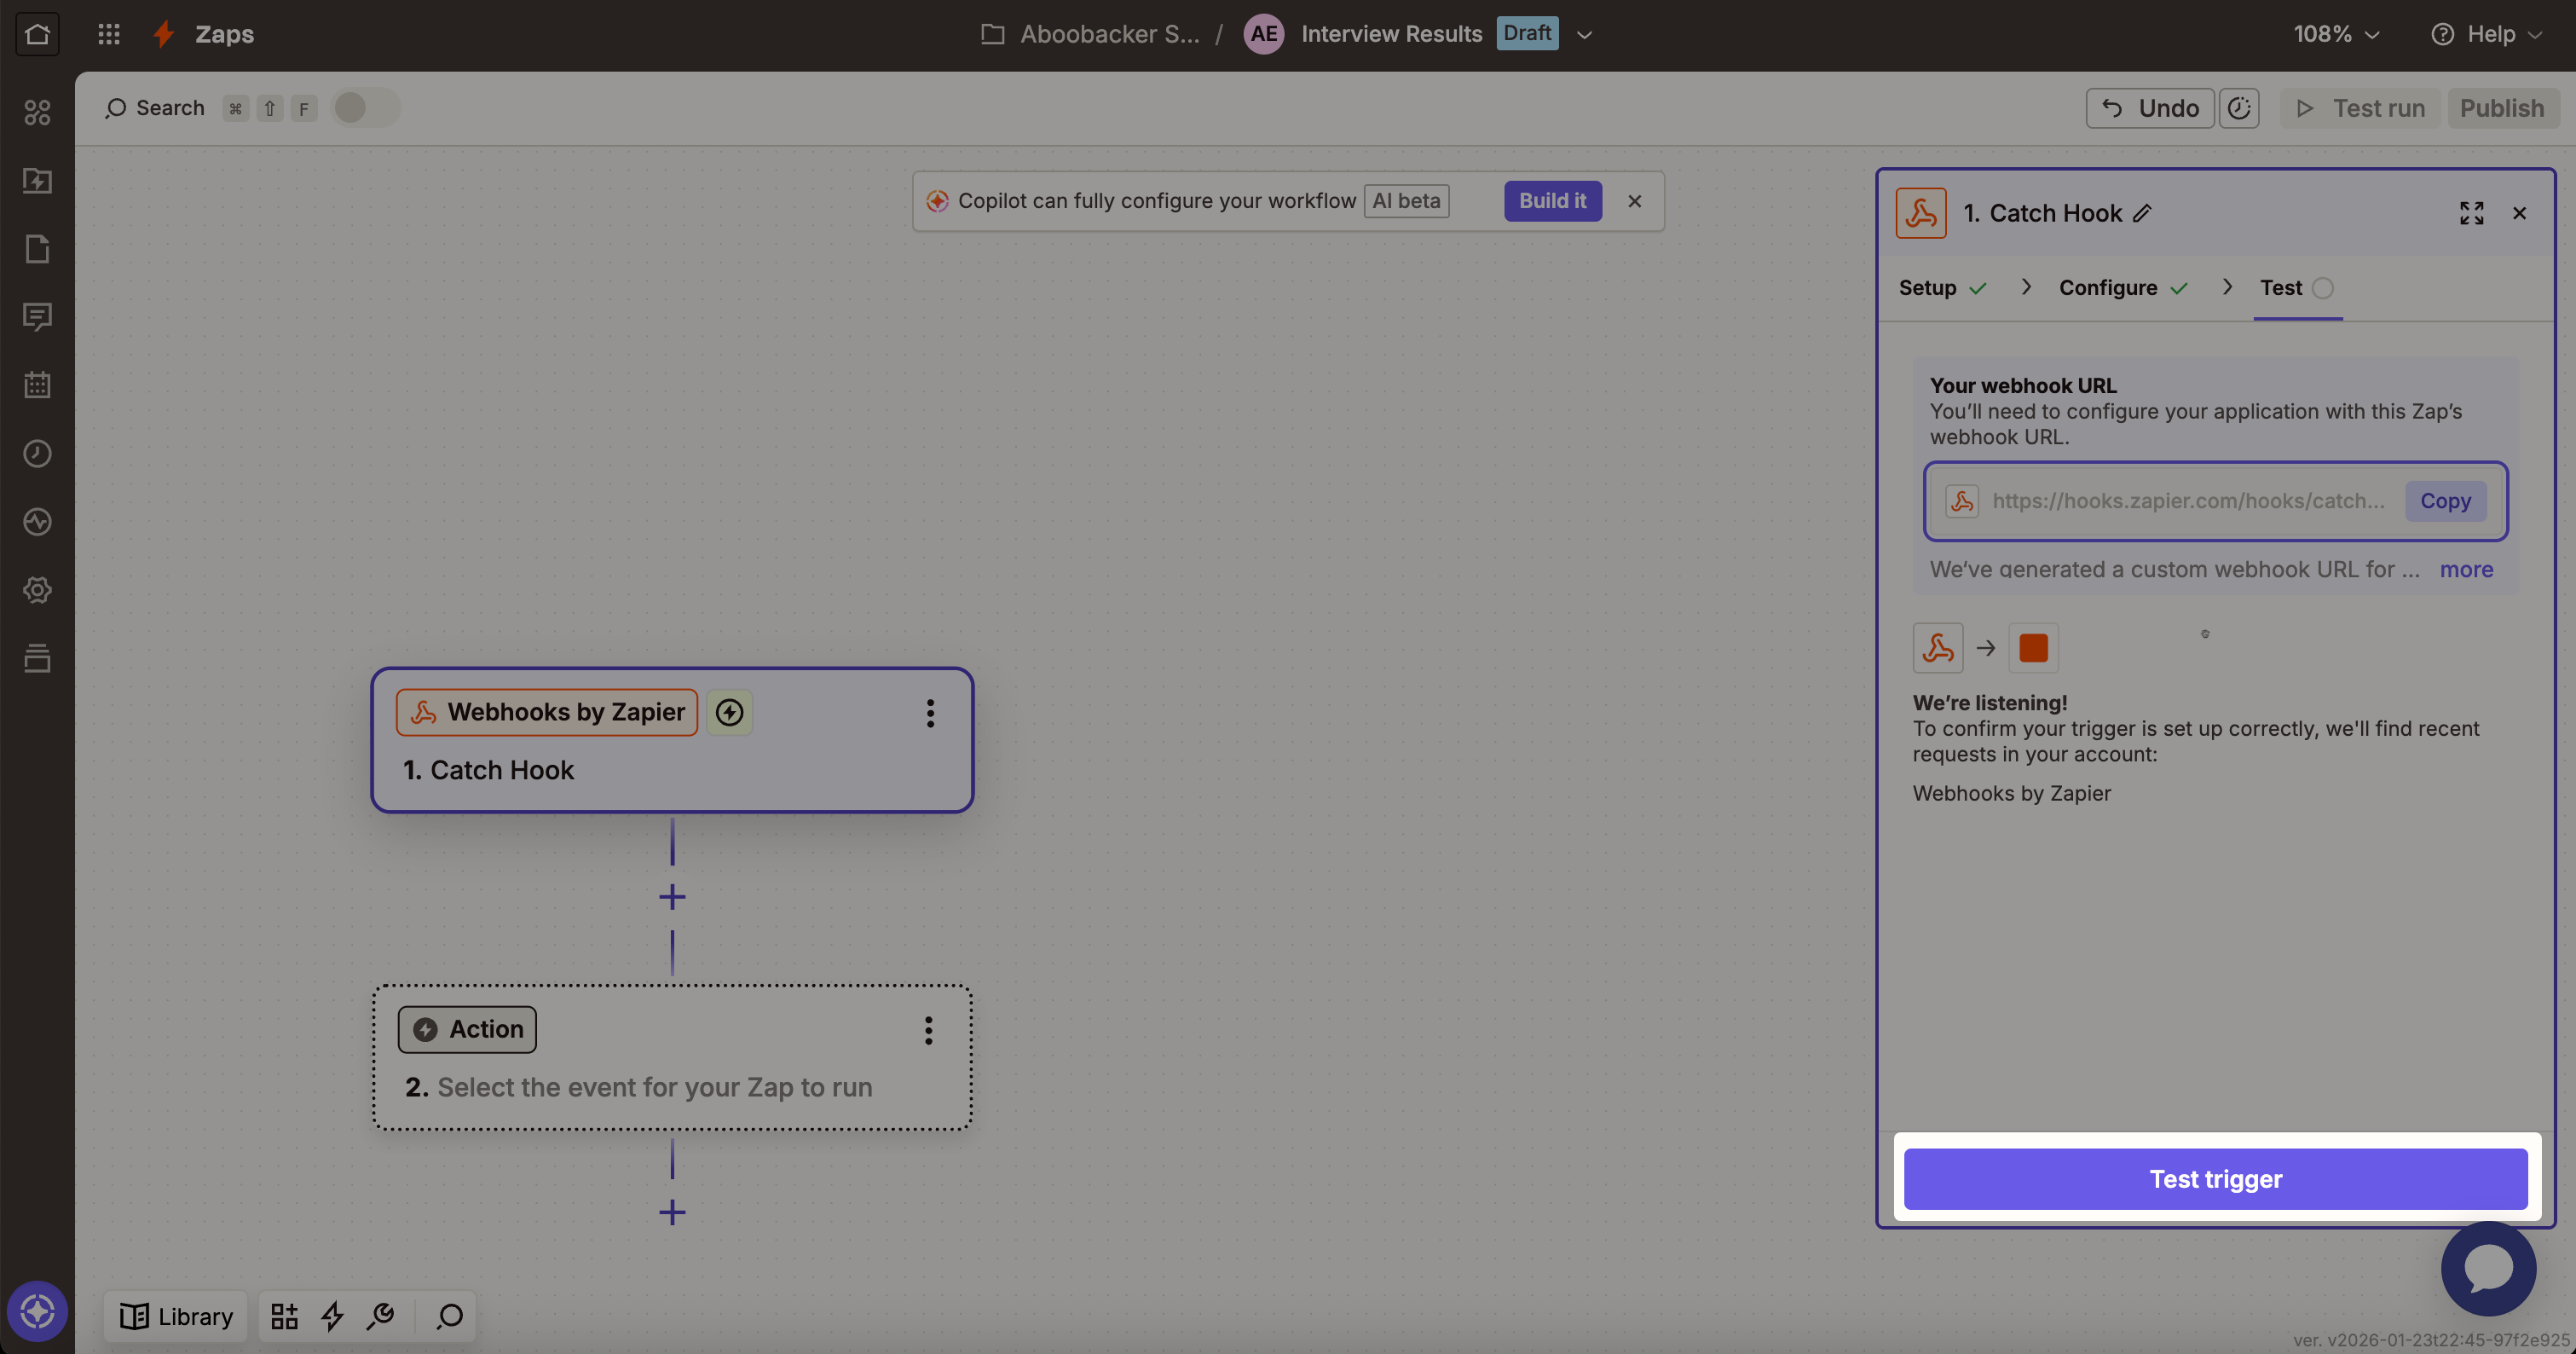Click the Test trigger button
Image resolution: width=2576 pixels, height=1354 pixels.
point(2215,1179)
